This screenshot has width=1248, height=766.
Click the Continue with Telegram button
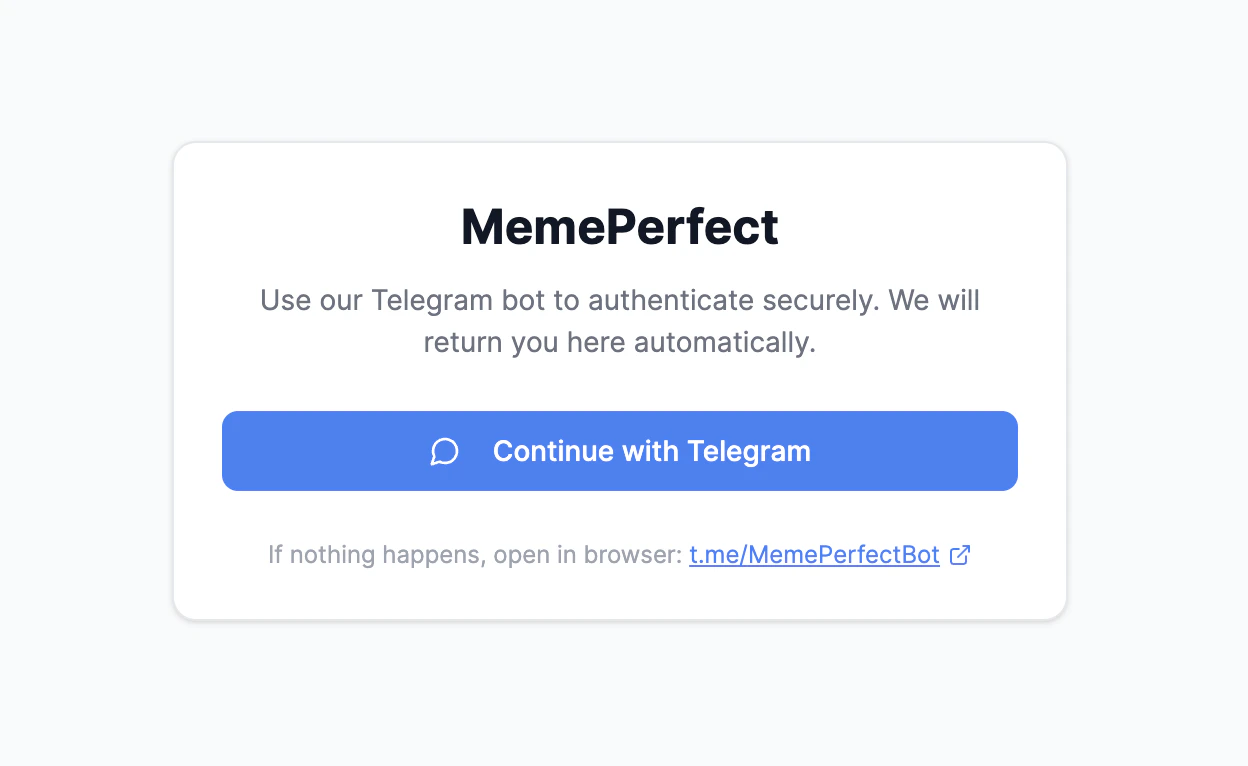[x=620, y=451]
